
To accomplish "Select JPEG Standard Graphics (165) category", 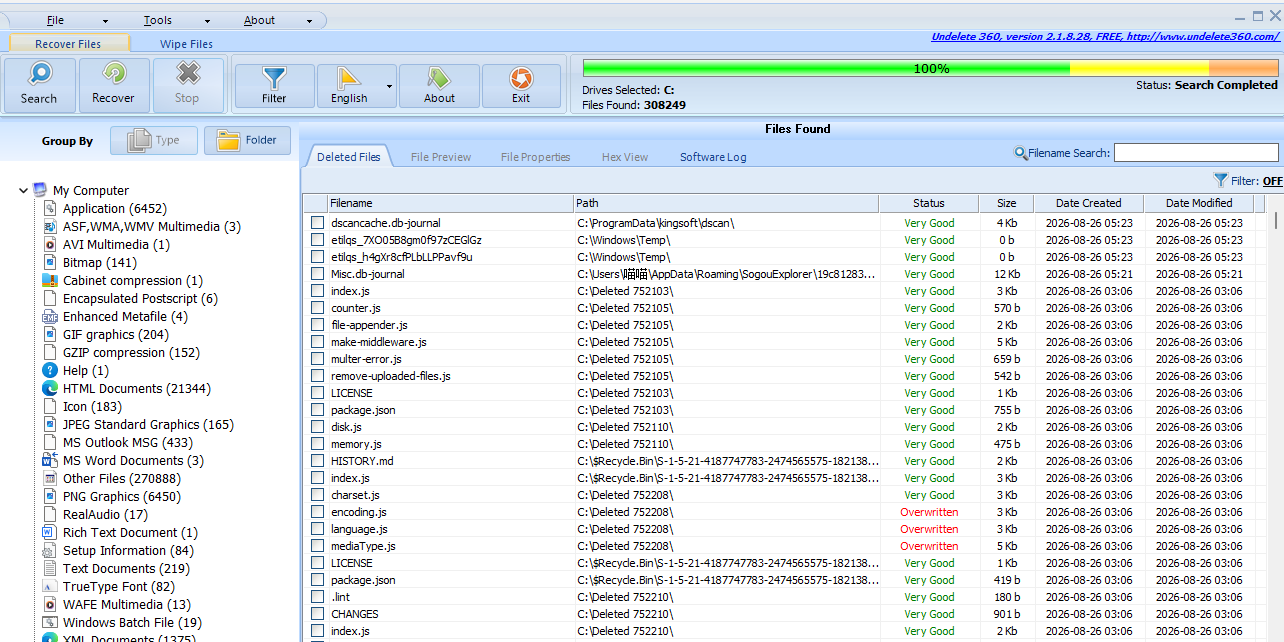I will (x=148, y=424).
